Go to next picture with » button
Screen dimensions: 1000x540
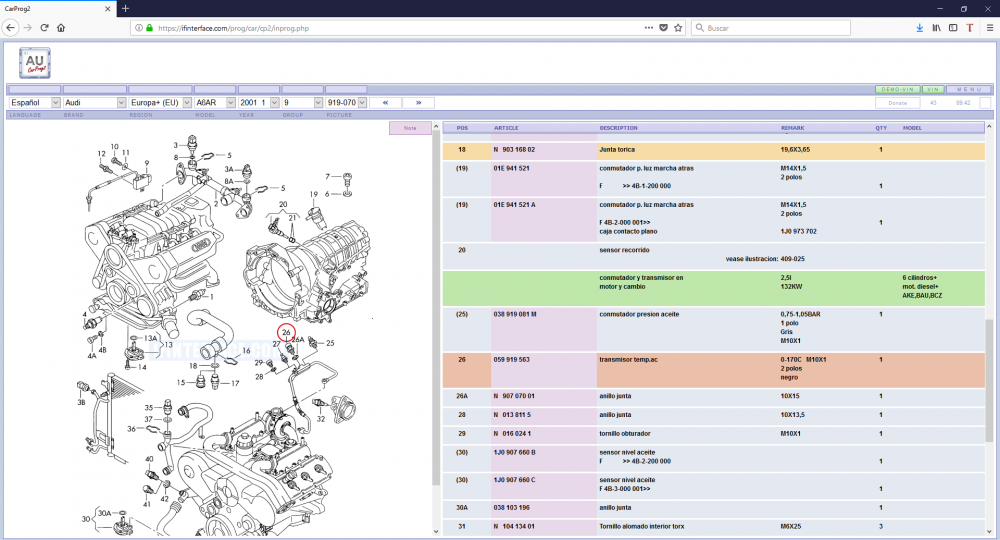pyautogui.click(x=418, y=103)
